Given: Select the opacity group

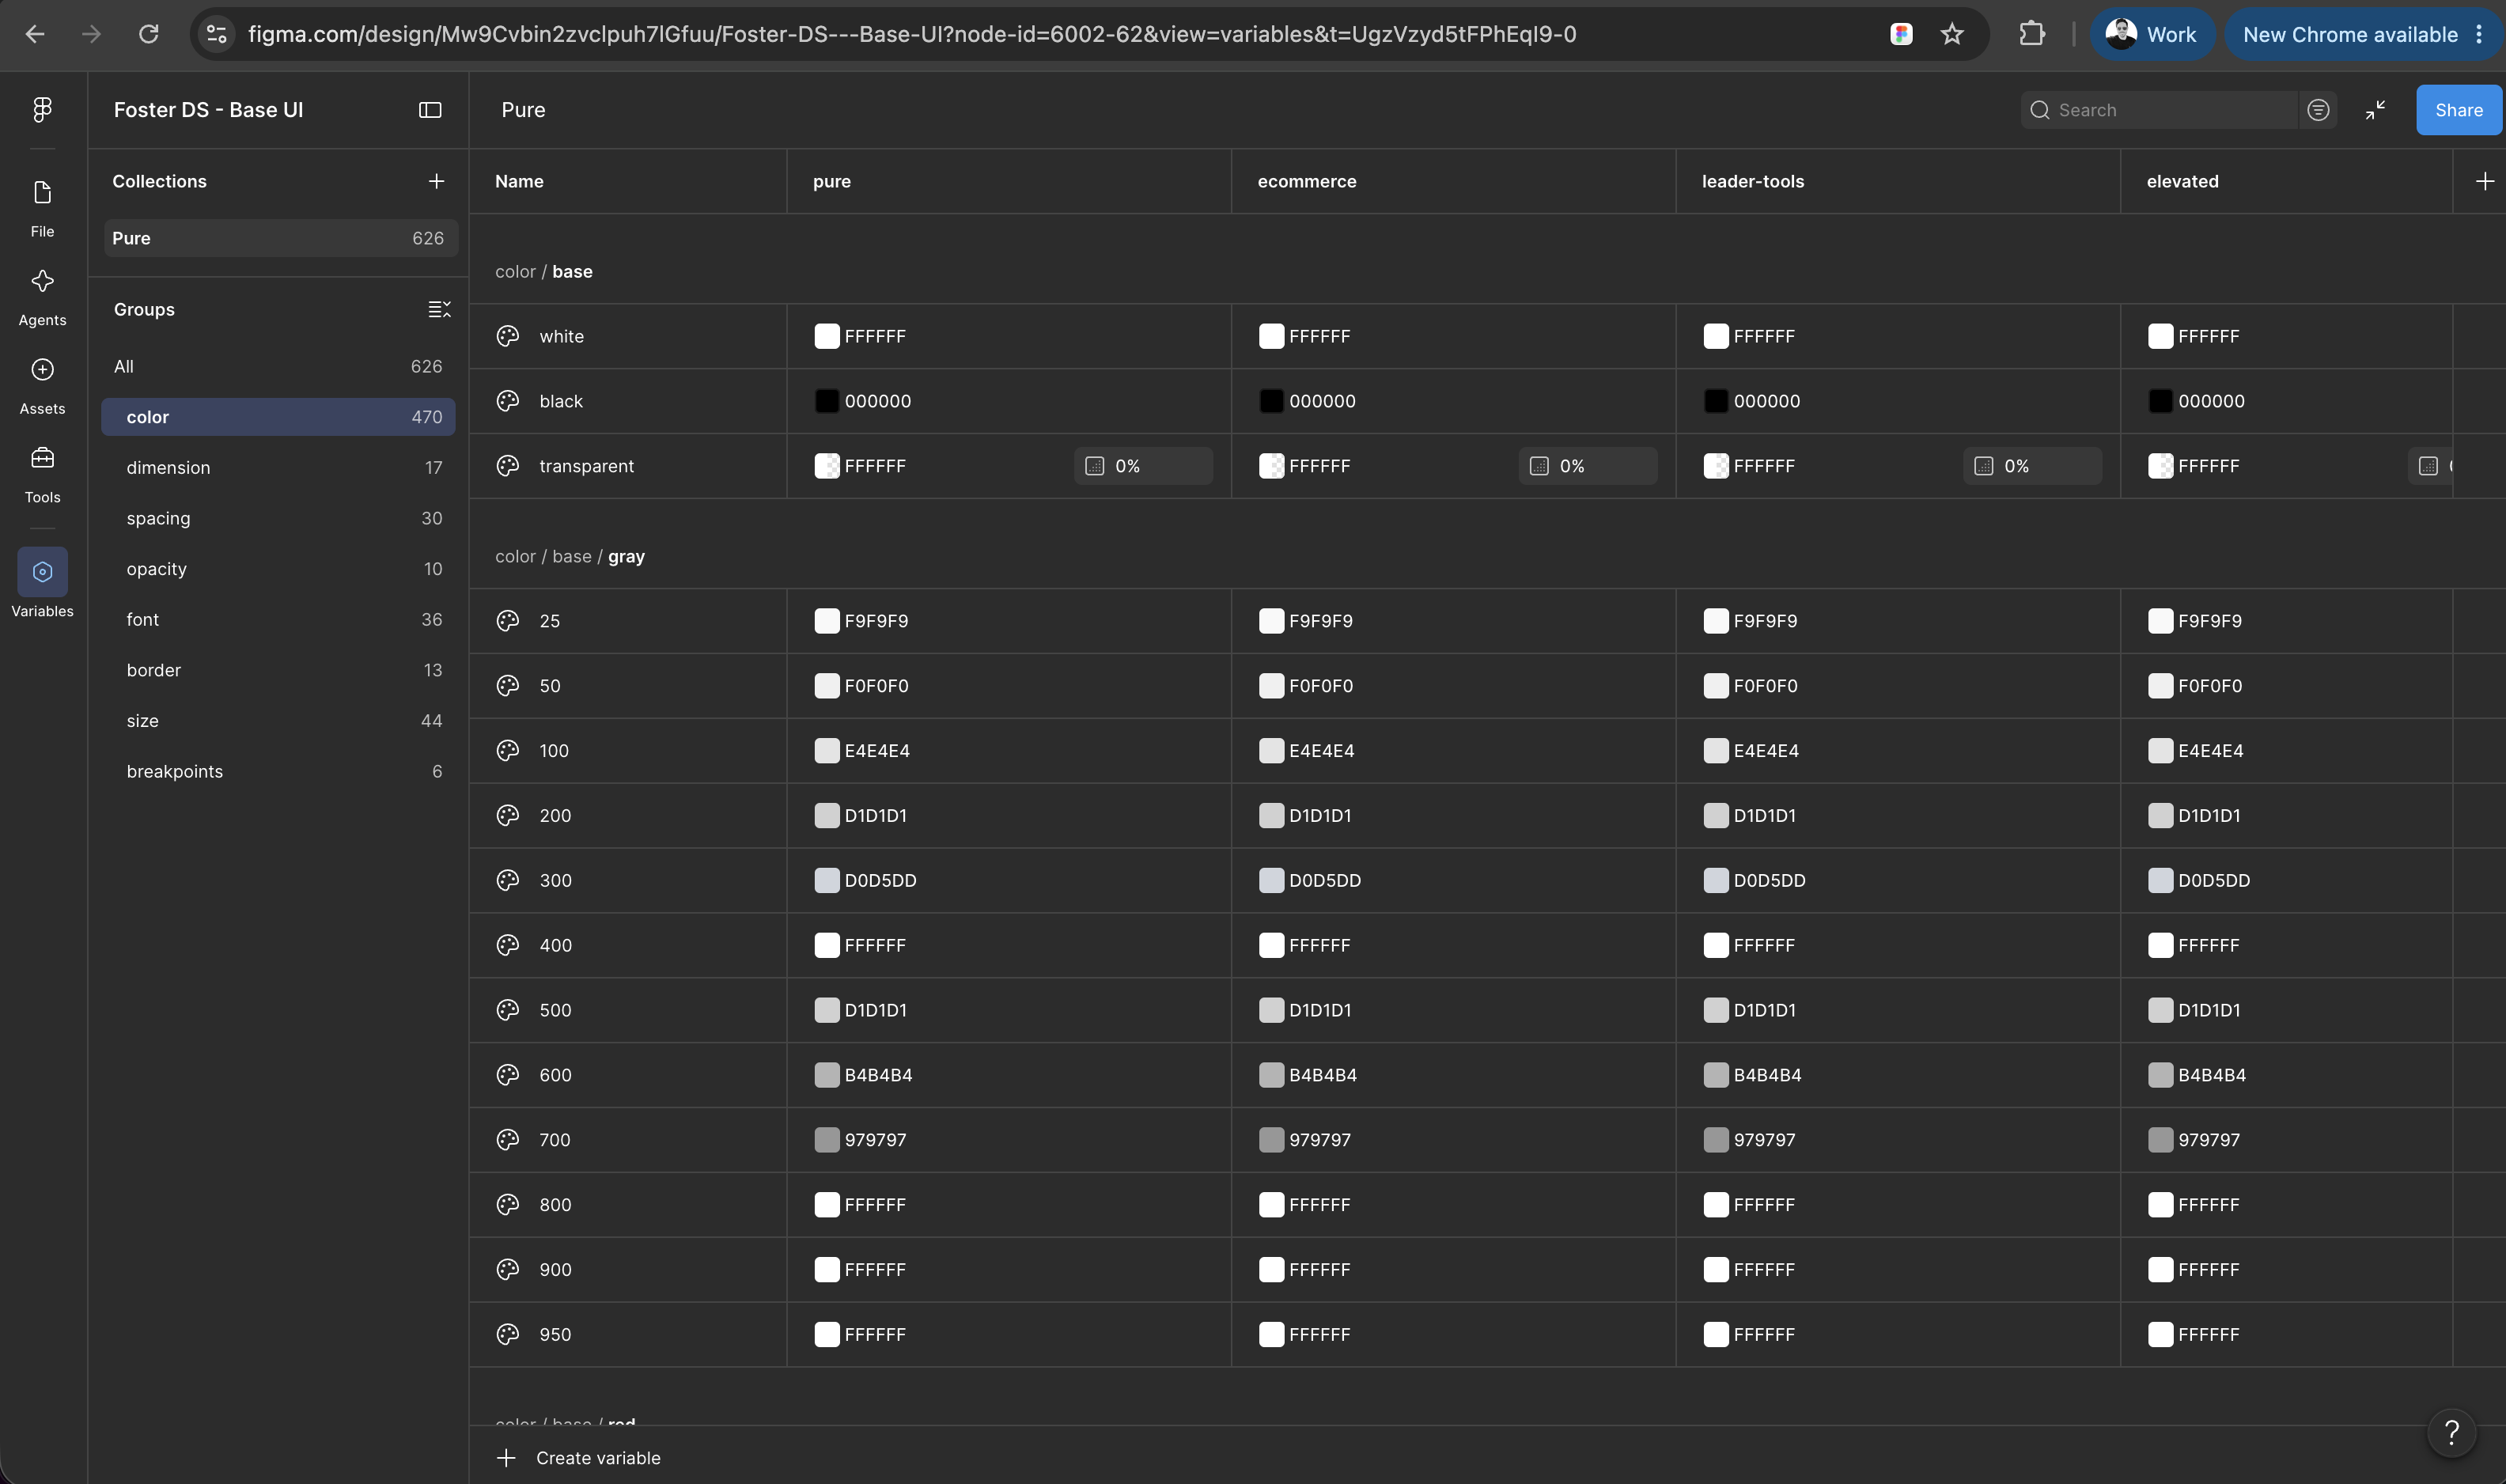Looking at the screenshot, I should [278, 569].
